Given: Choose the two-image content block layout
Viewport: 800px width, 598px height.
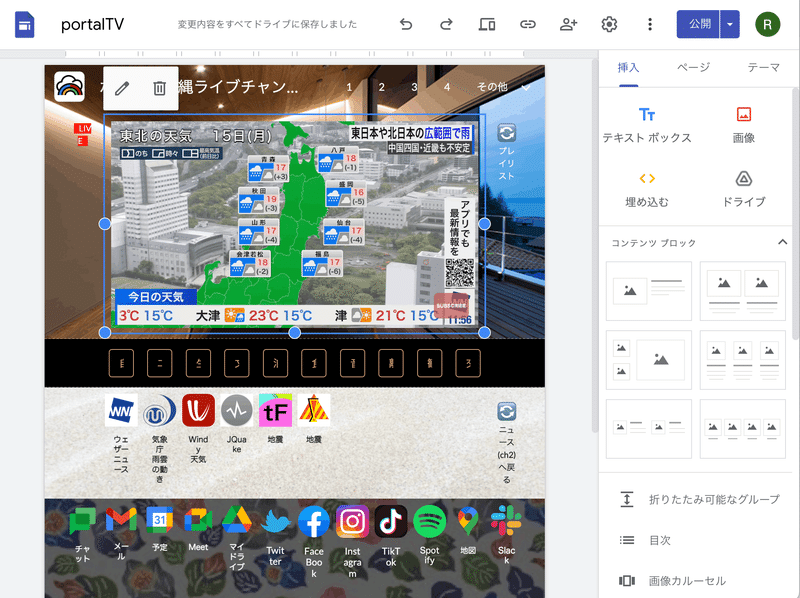Looking at the screenshot, I should coord(742,291).
